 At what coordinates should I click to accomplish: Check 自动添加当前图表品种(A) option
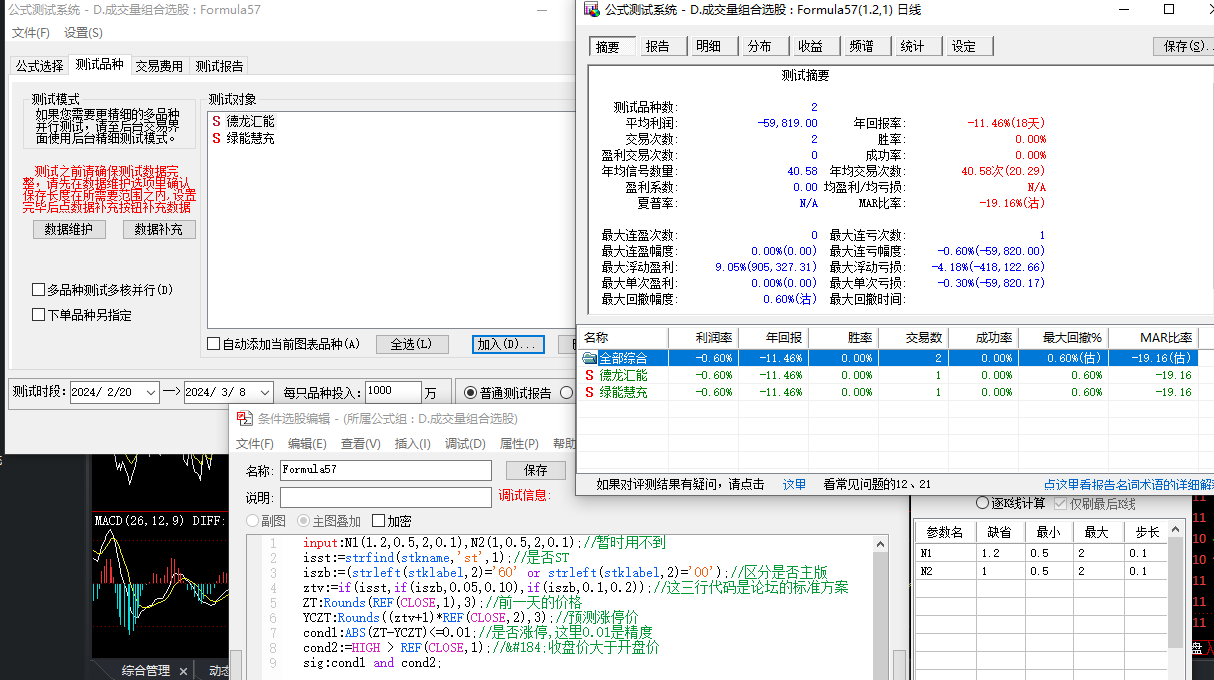pyautogui.click(x=213, y=344)
